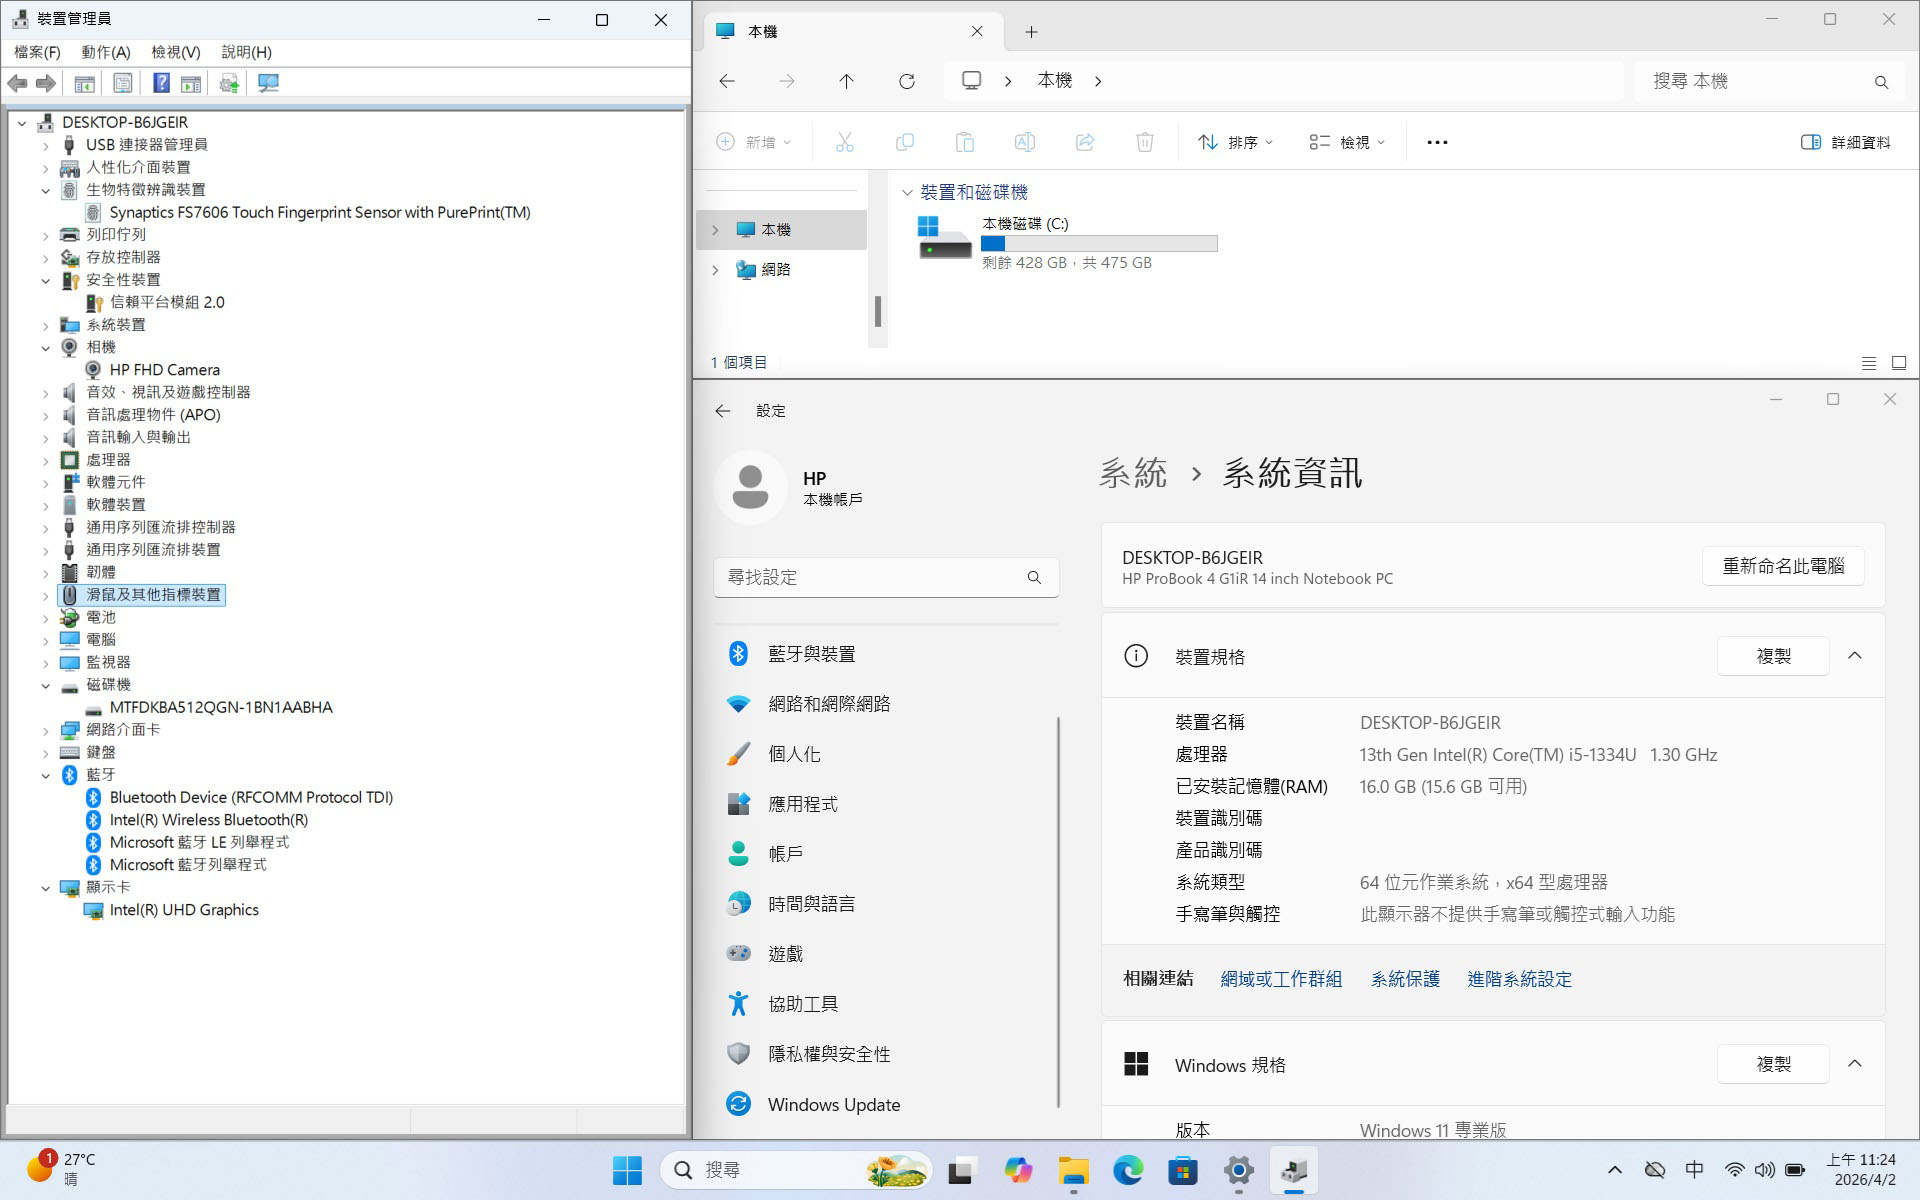Refresh the File Explorer view
This screenshot has height=1200, width=1920.
[x=906, y=81]
